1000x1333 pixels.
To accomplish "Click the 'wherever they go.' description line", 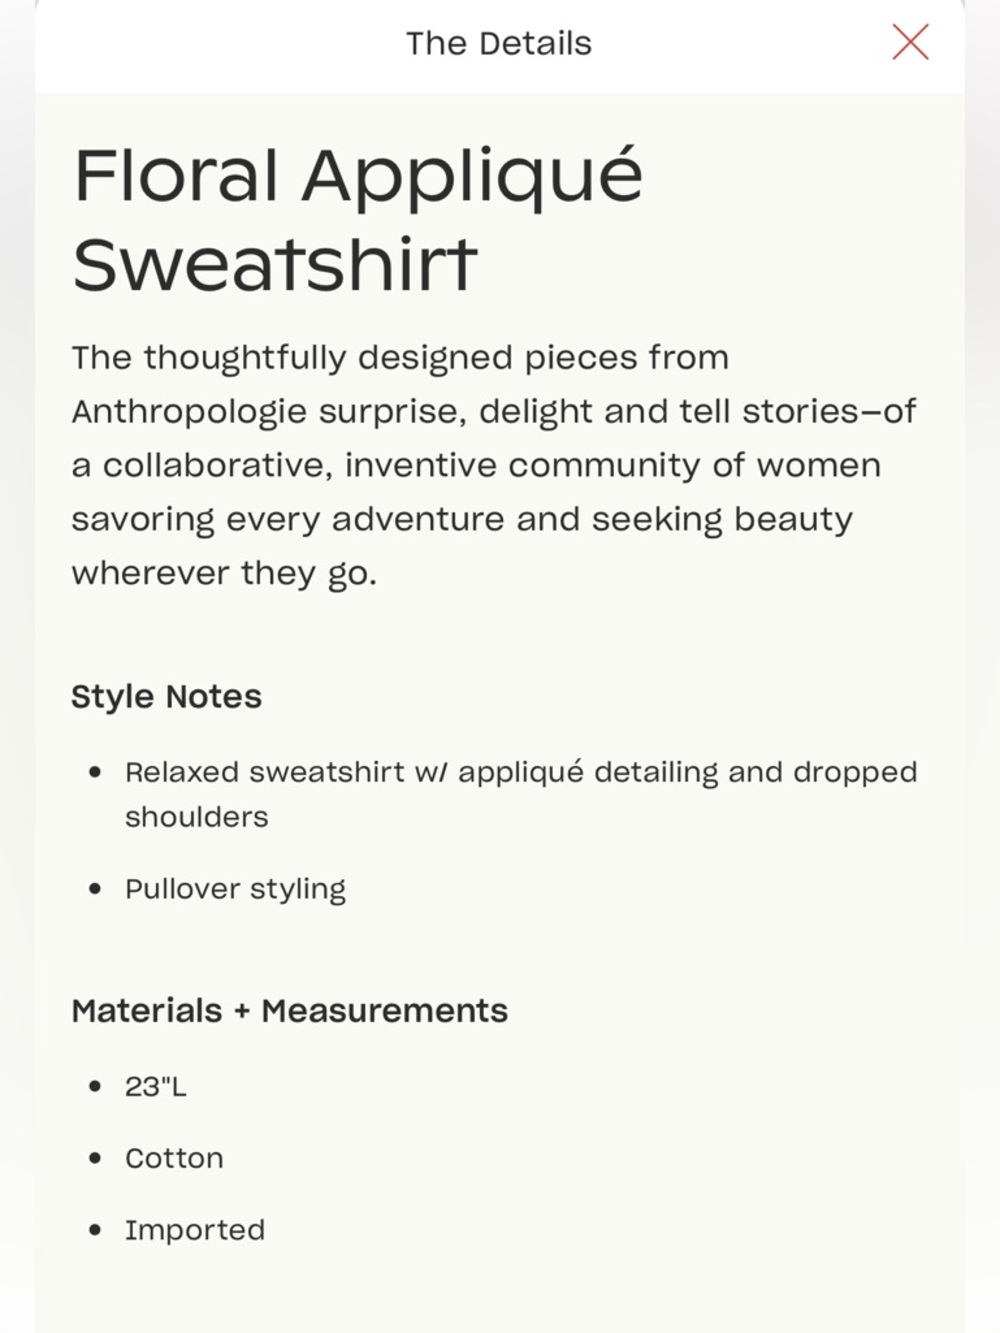I will pyautogui.click(x=224, y=574).
